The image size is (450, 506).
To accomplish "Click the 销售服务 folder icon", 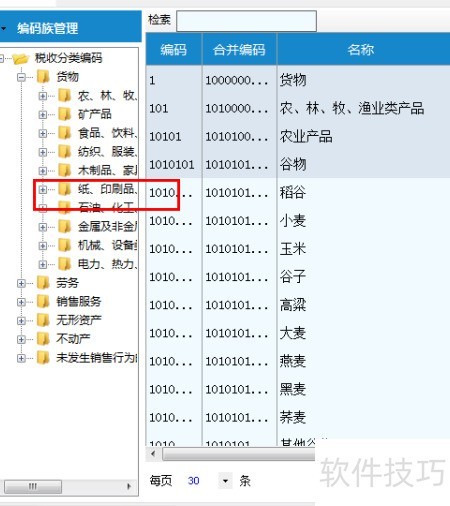I will (43, 301).
